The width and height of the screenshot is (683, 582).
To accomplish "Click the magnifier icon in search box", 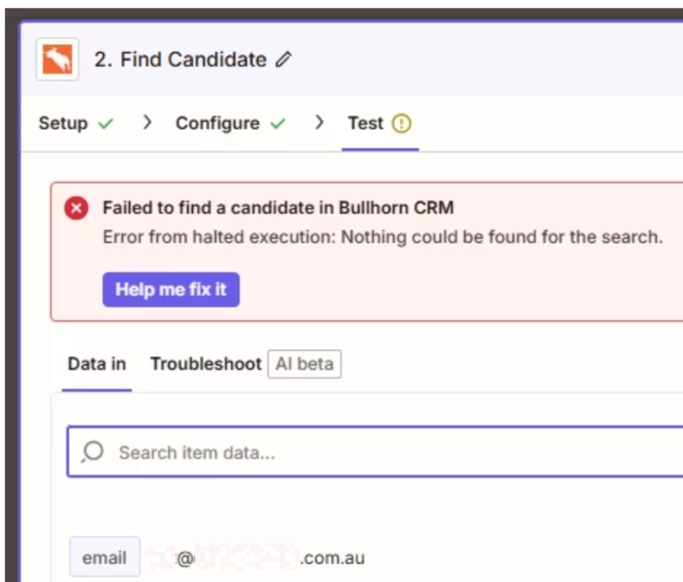I will click(x=93, y=452).
